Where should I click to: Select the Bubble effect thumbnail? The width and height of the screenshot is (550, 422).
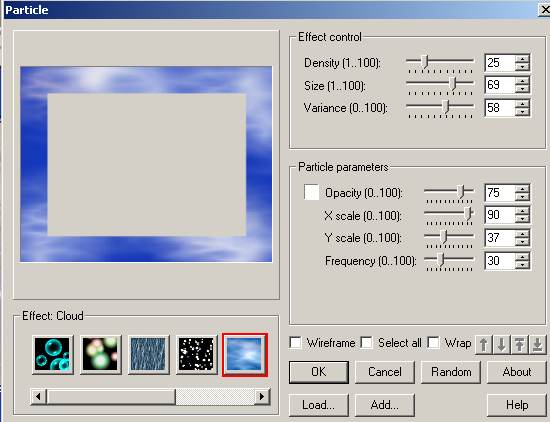pos(53,354)
